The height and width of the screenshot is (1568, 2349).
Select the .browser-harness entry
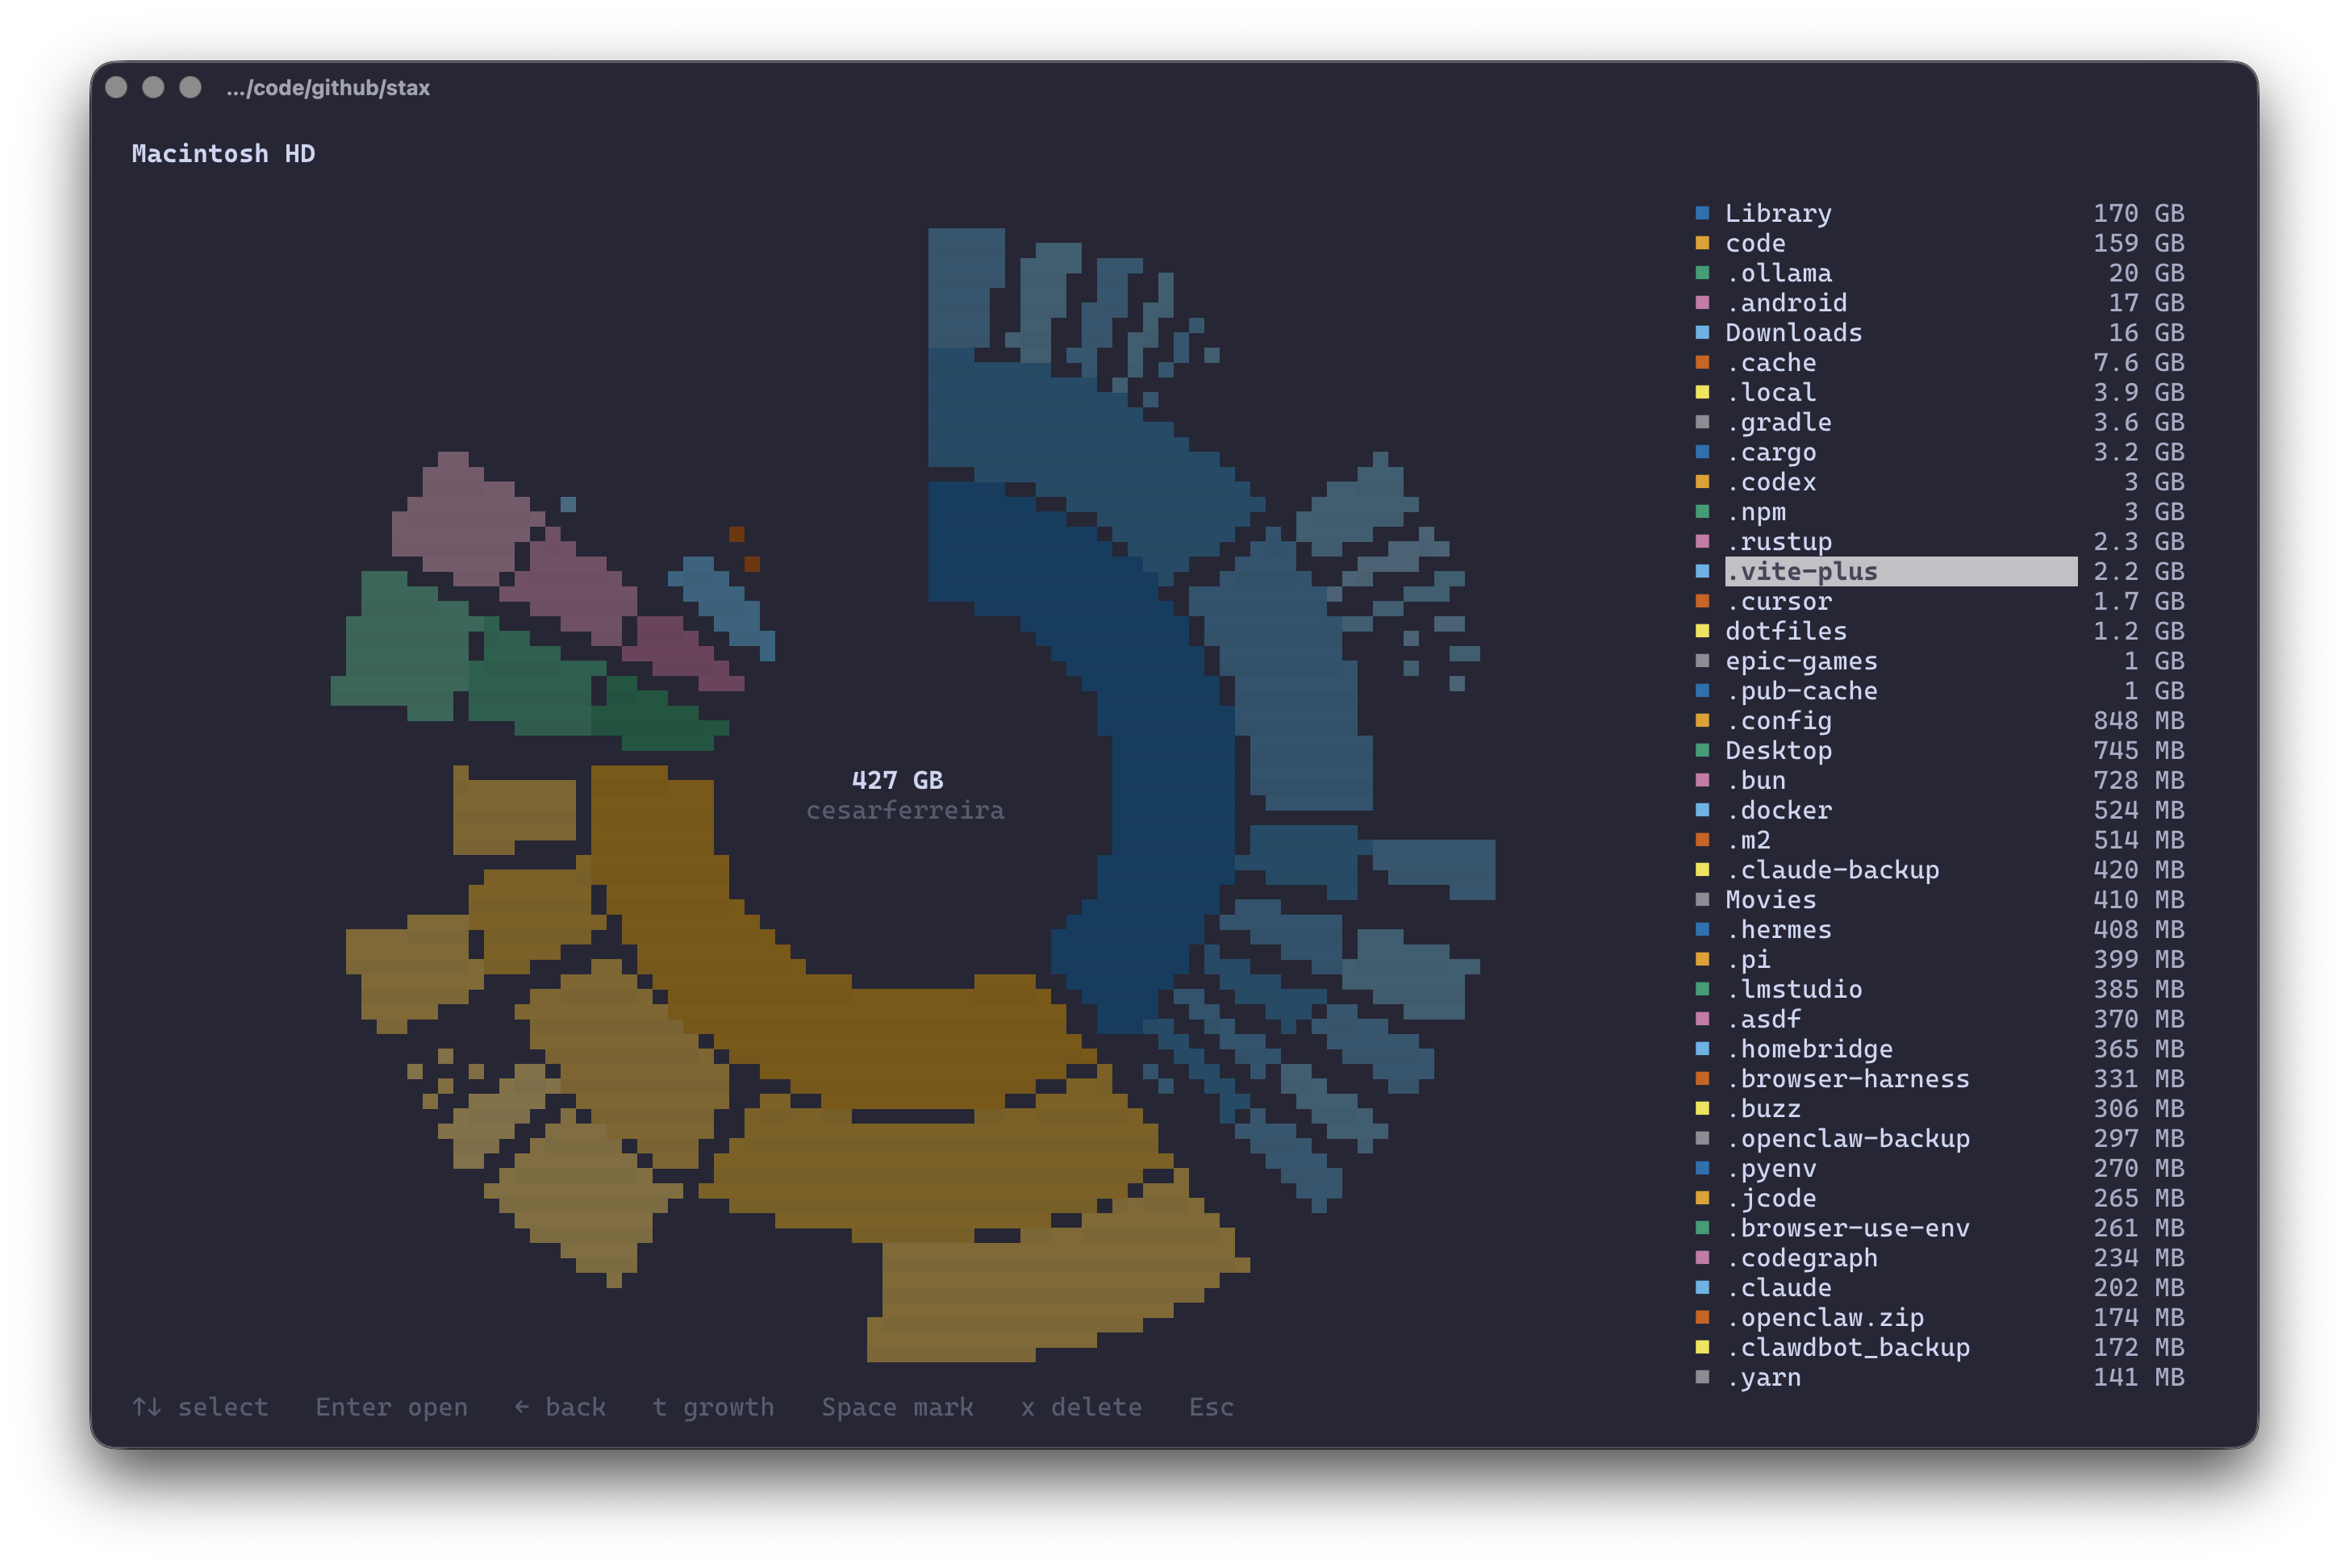pos(1939,1079)
